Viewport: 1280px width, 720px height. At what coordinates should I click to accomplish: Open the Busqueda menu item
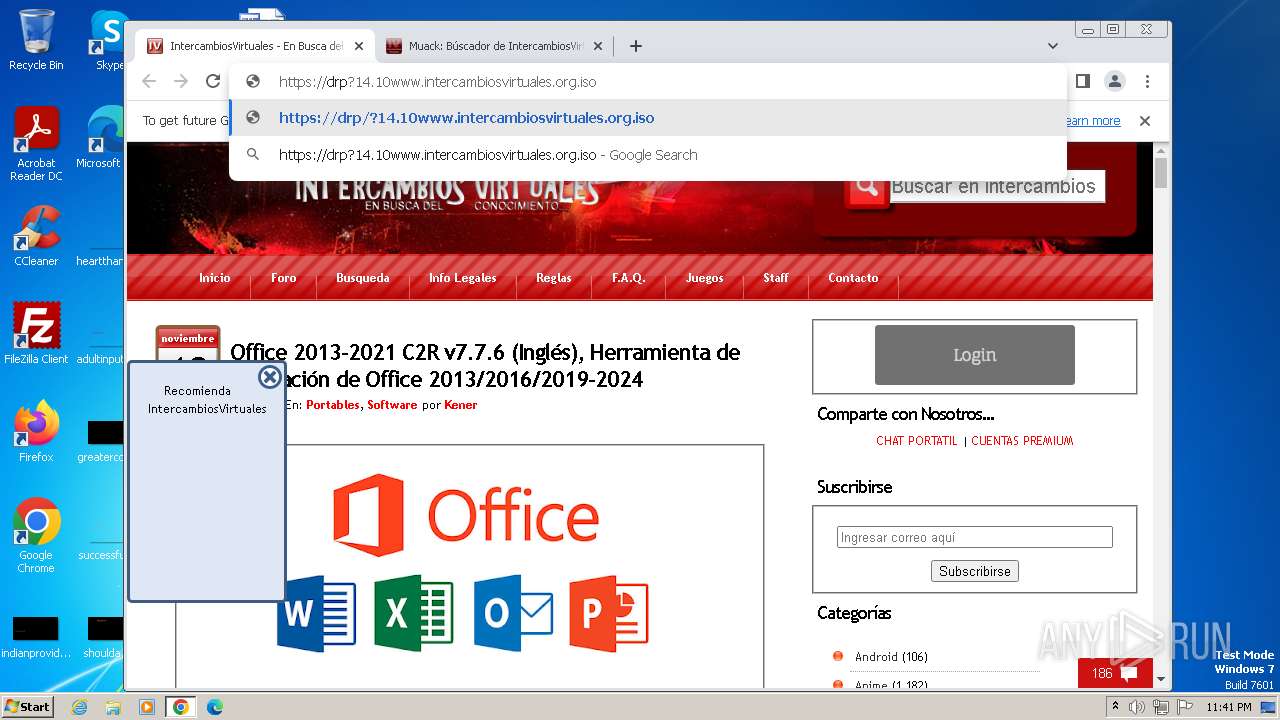[363, 278]
